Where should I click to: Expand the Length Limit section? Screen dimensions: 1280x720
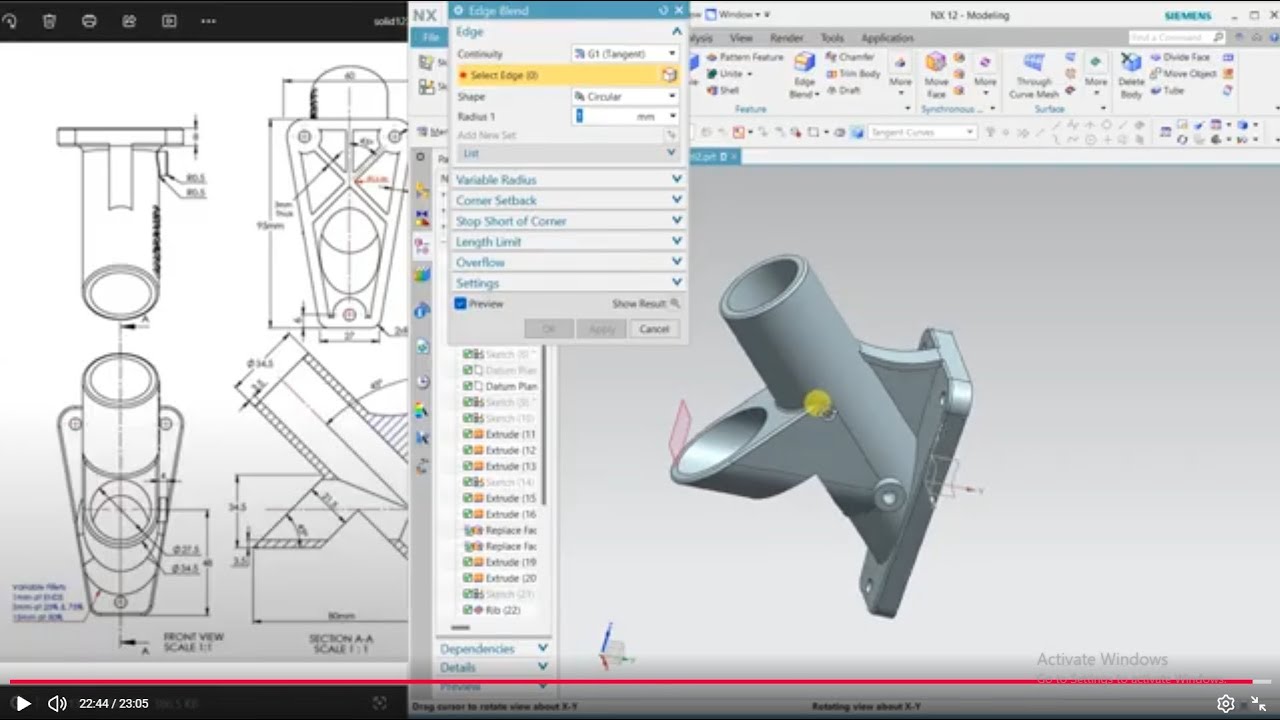[x=568, y=242]
